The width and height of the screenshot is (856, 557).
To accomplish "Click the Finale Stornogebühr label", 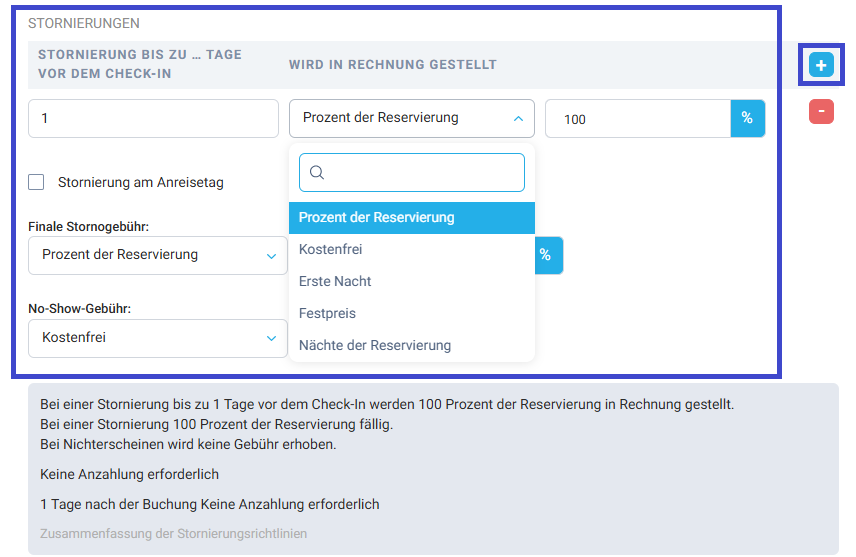I will point(88,227).
